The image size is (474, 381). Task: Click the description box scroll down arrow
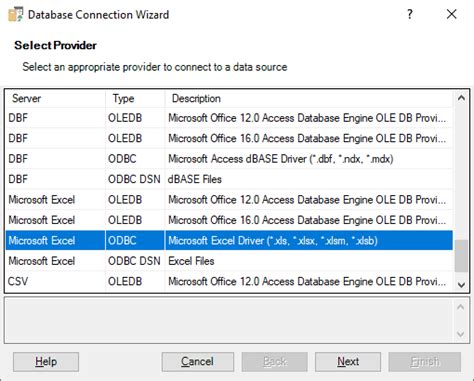461,334
